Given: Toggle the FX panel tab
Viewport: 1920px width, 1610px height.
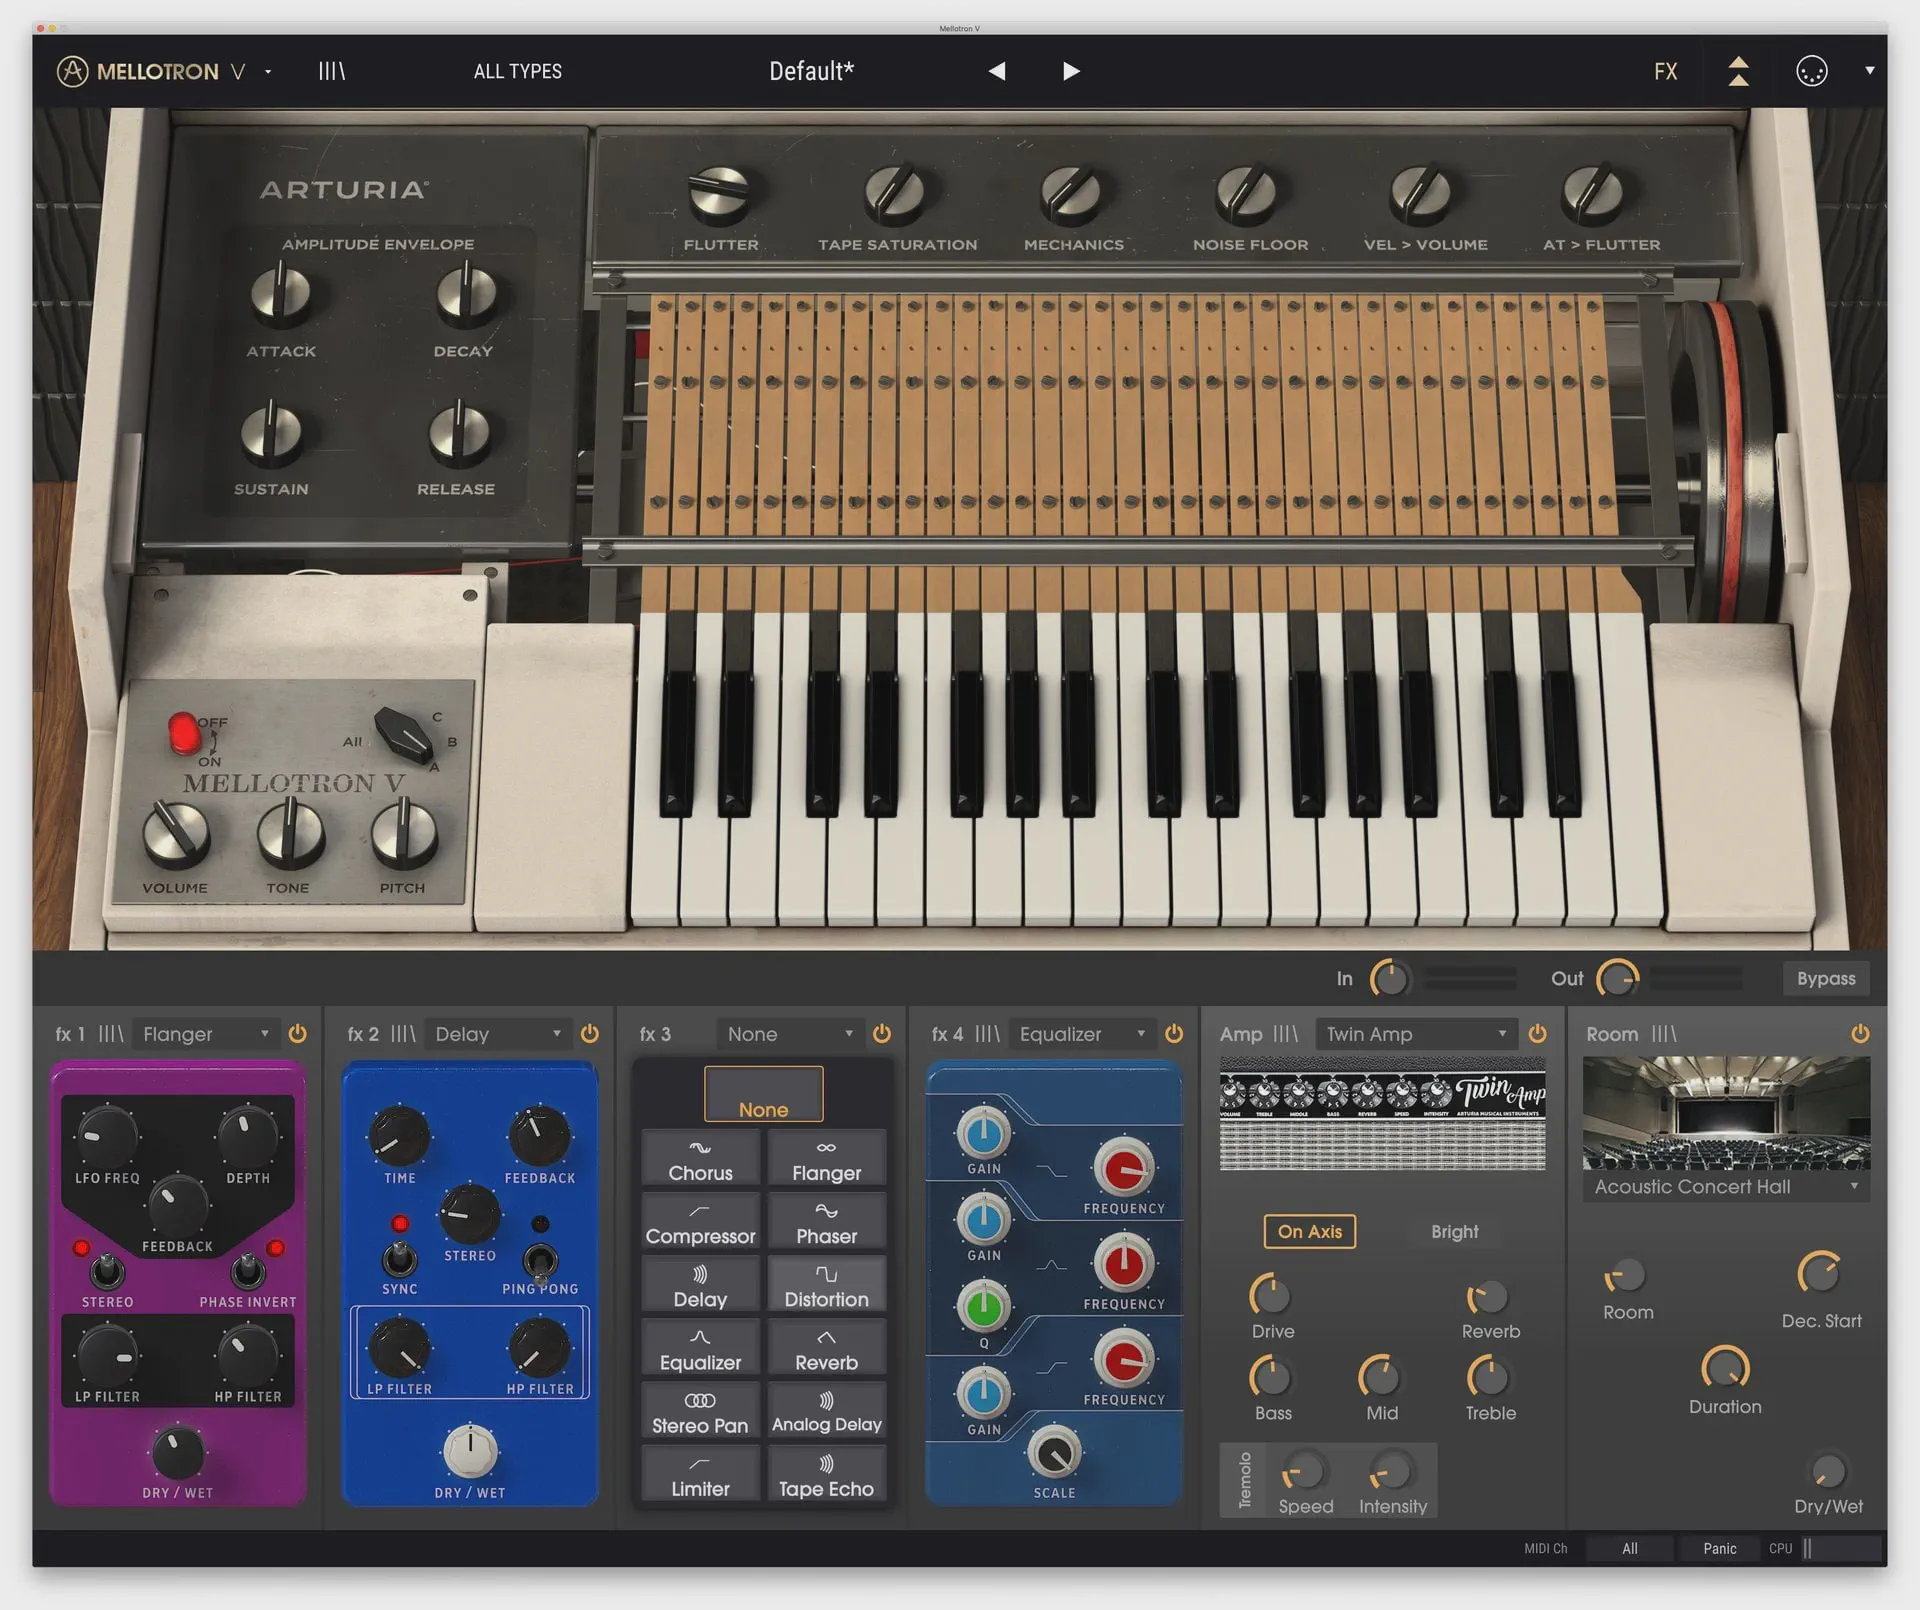Looking at the screenshot, I should click(1665, 71).
